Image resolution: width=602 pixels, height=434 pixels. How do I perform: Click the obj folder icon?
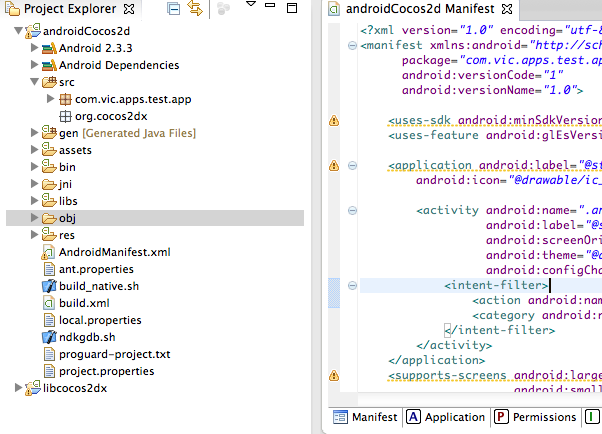coord(49,218)
